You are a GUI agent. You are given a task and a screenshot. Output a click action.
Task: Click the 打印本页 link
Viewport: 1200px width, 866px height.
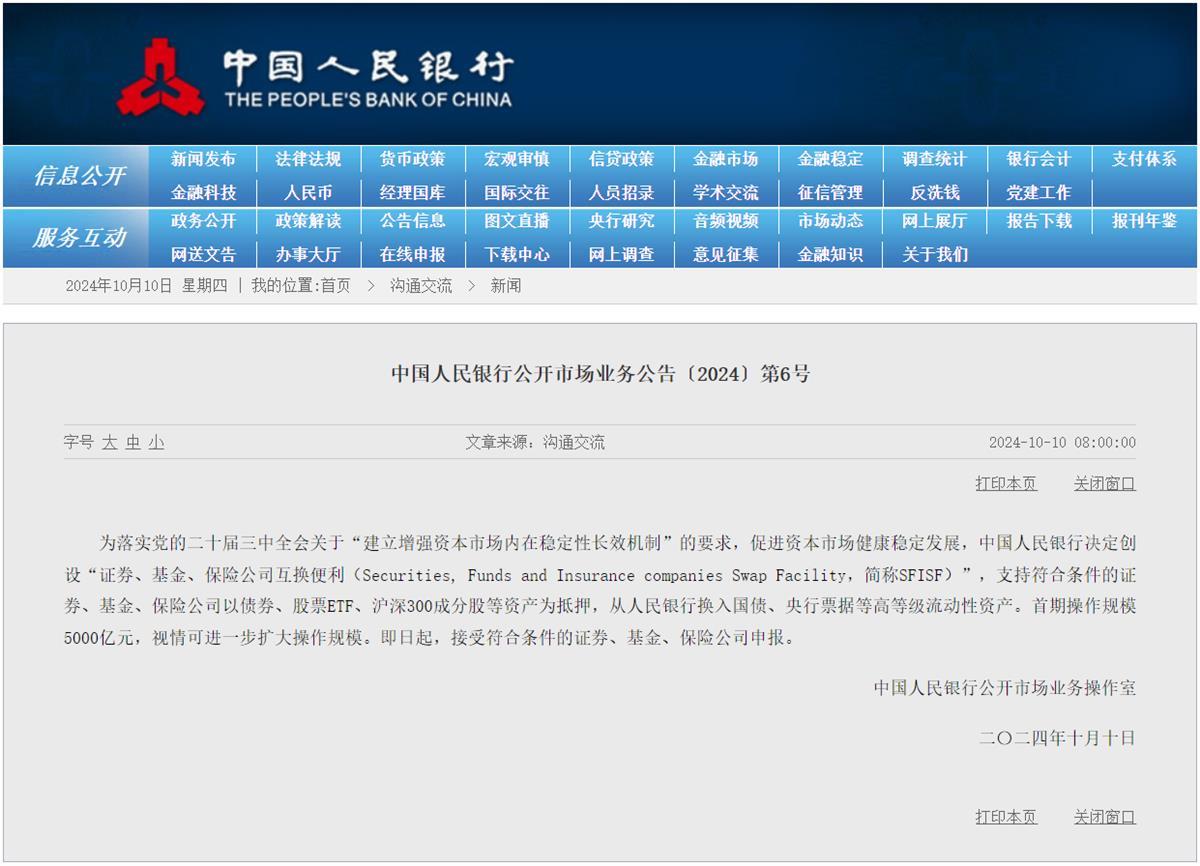(1005, 483)
